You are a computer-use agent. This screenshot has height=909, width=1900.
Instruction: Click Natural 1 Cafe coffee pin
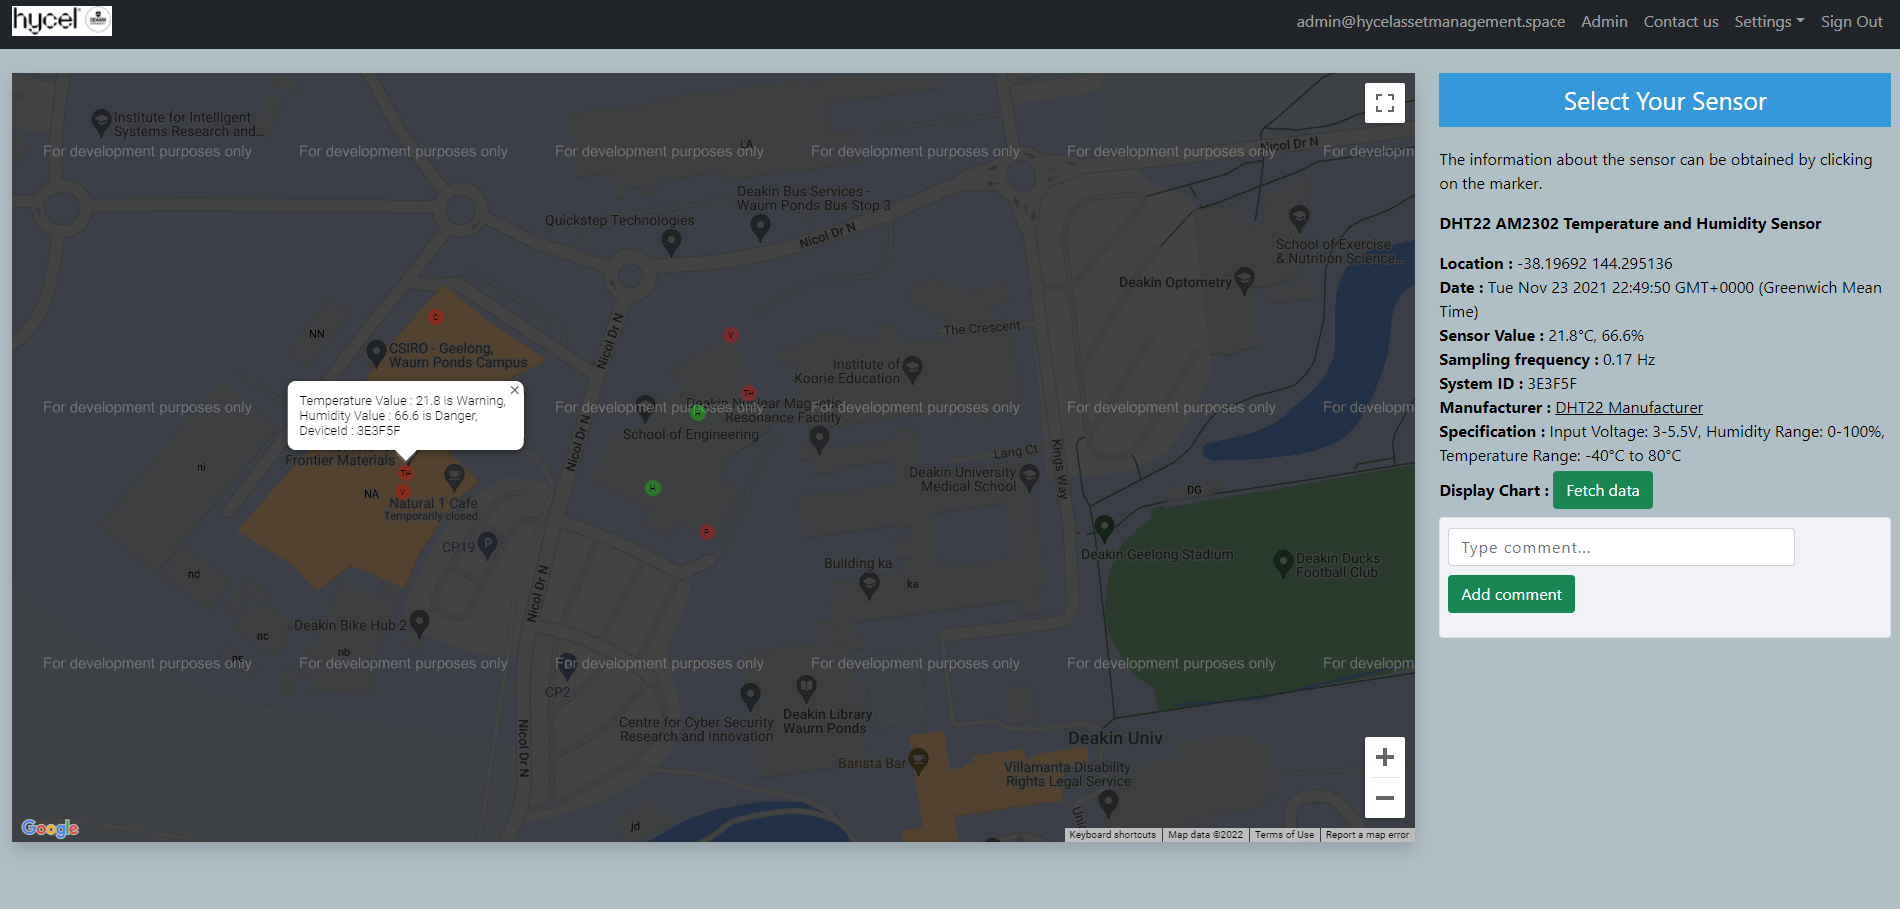pyautogui.click(x=454, y=476)
